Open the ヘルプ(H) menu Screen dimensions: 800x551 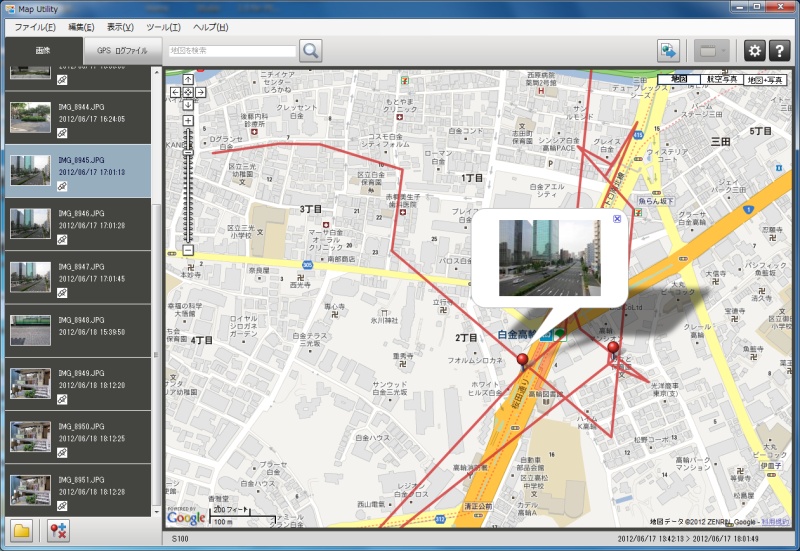(x=211, y=27)
